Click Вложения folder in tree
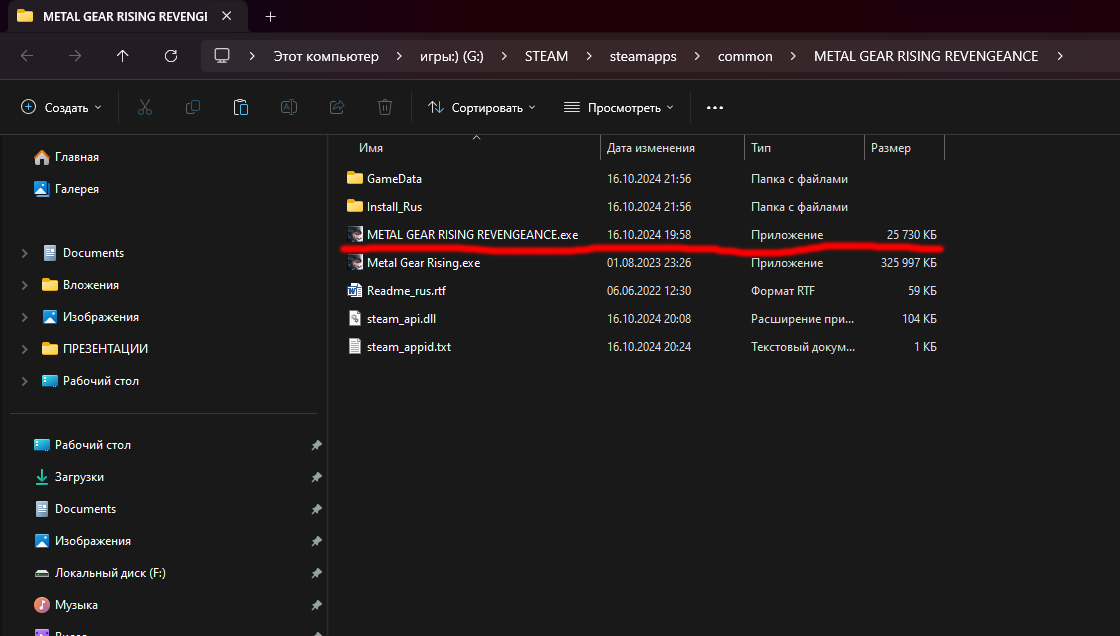Screen dimensions: 1120x636 pyautogui.click(x=90, y=285)
